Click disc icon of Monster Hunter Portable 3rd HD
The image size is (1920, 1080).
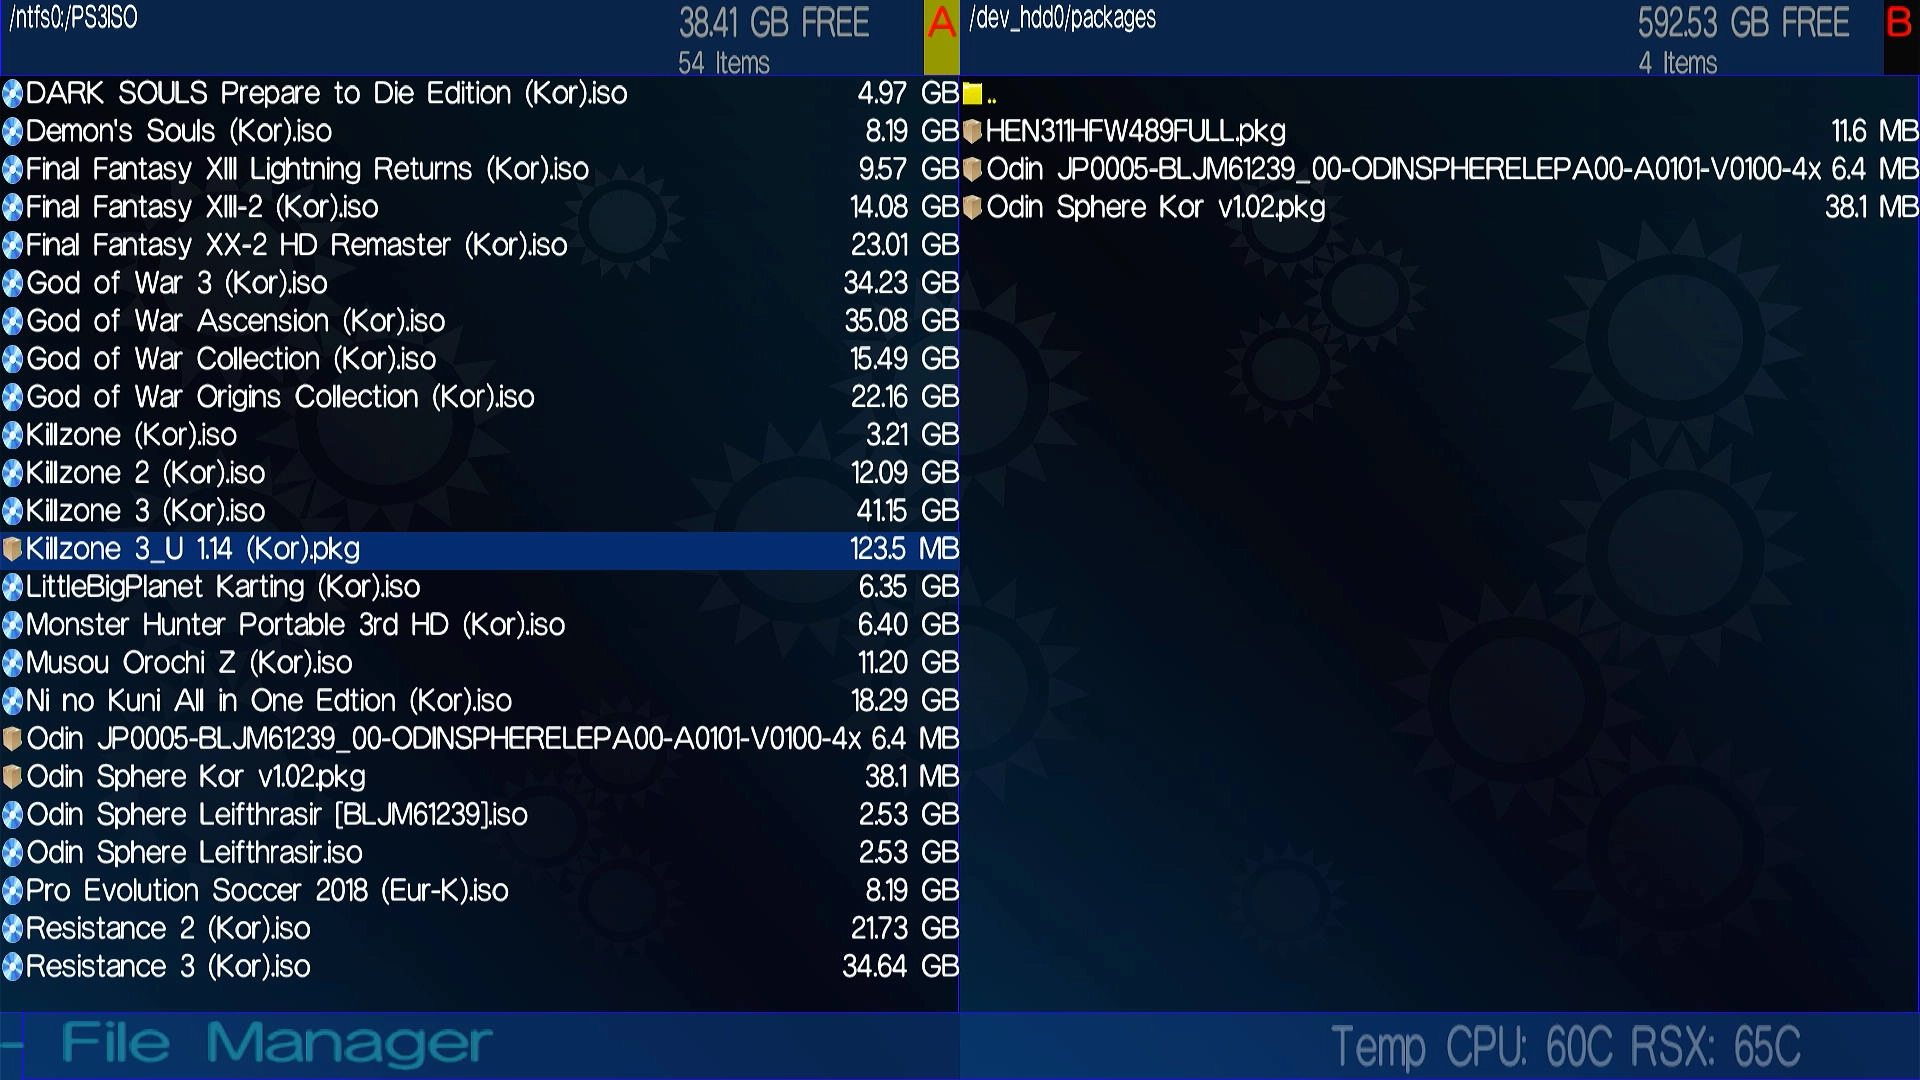(13, 626)
